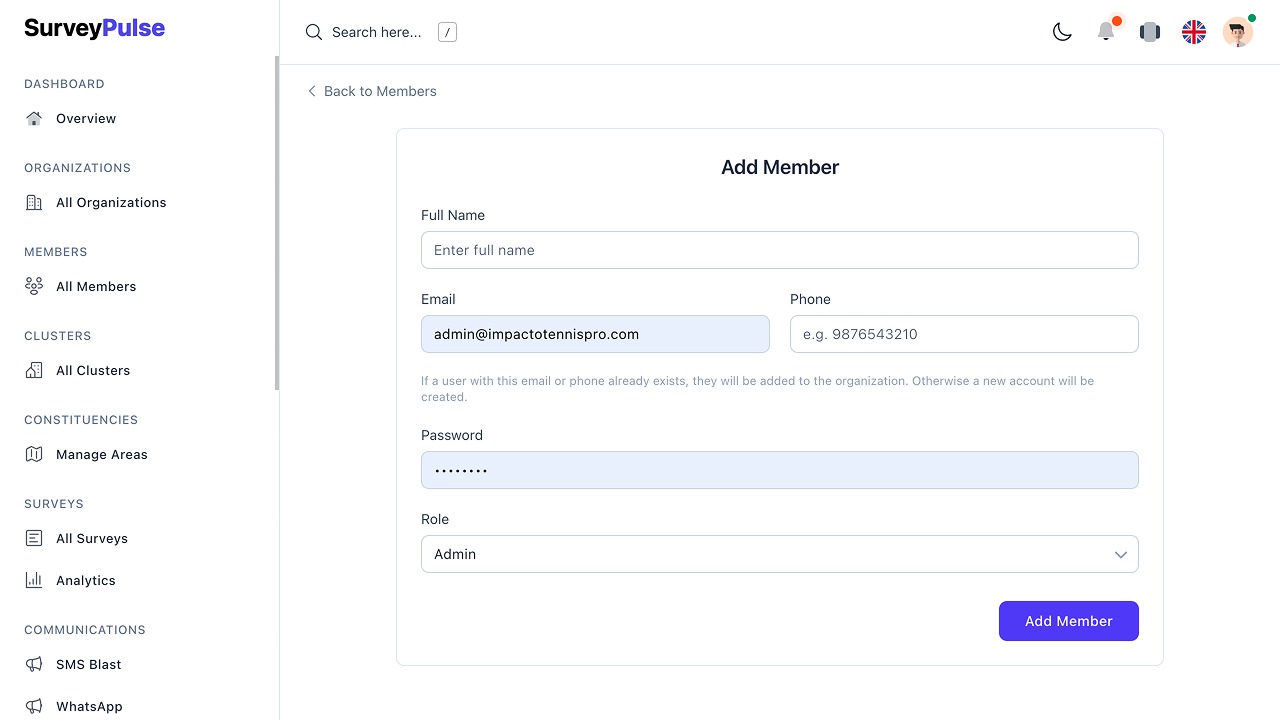Click the SMS Blast megaphone icon
1280x720 pixels.
pyautogui.click(x=34, y=664)
